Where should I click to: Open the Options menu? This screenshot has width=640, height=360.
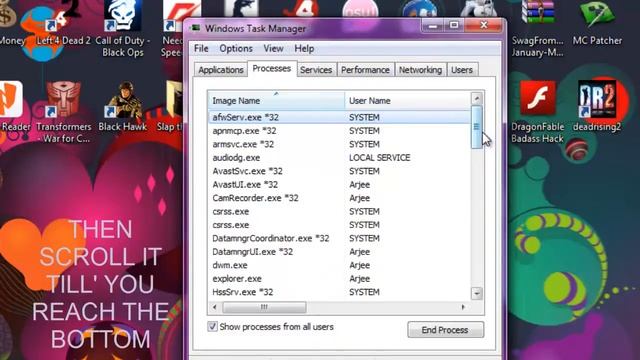click(236, 49)
